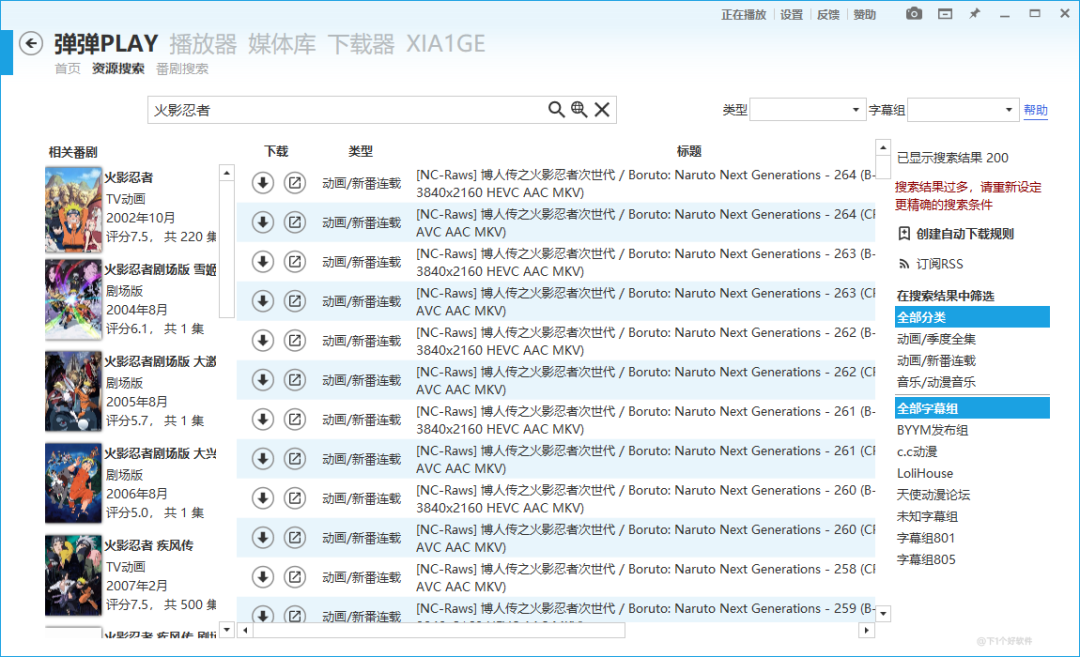Open the 番剧搜索 sub-tab
Viewport: 1080px width, 657px height.
[181, 69]
